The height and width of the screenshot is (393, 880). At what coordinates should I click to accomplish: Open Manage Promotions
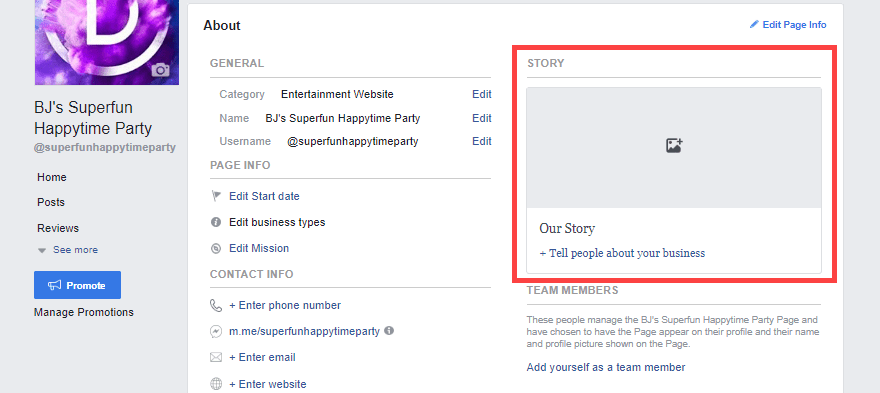[x=84, y=312]
